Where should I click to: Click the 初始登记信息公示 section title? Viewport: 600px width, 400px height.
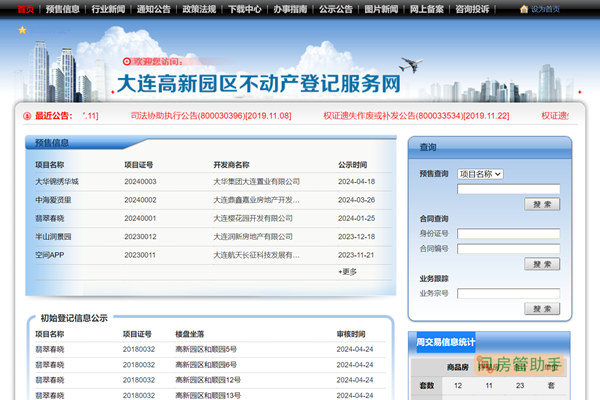click(74, 318)
